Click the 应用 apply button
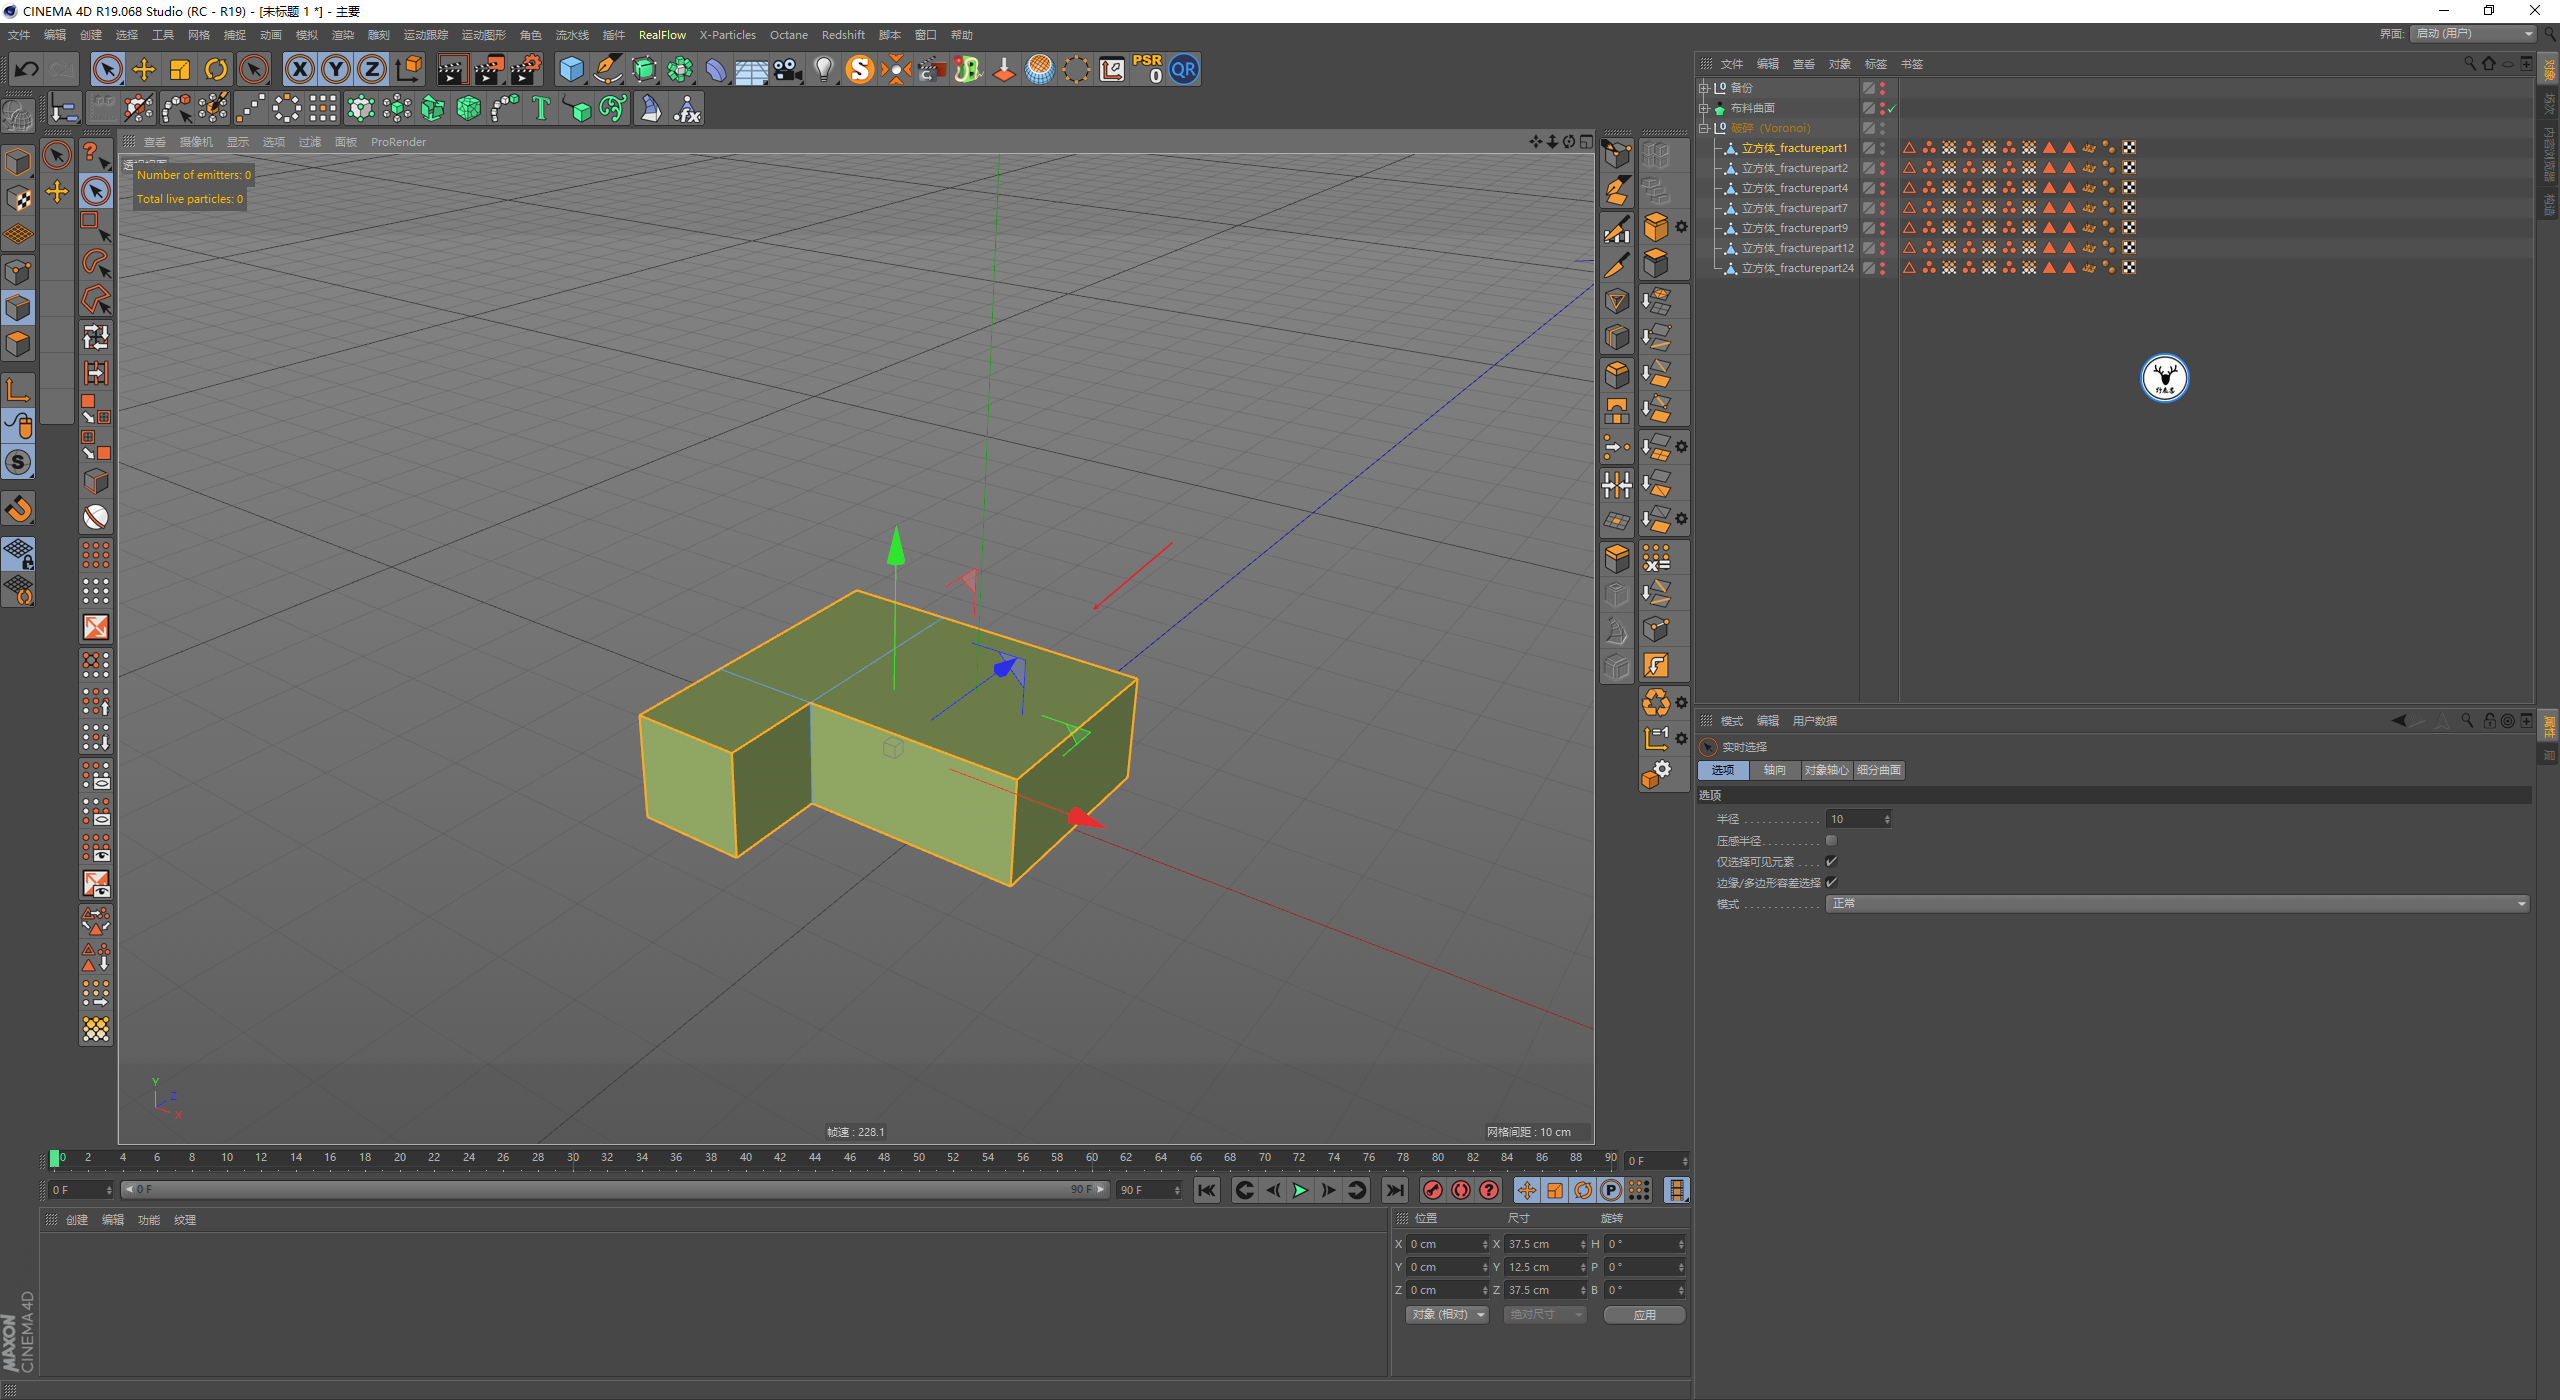 pyautogui.click(x=1644, y=1314)
